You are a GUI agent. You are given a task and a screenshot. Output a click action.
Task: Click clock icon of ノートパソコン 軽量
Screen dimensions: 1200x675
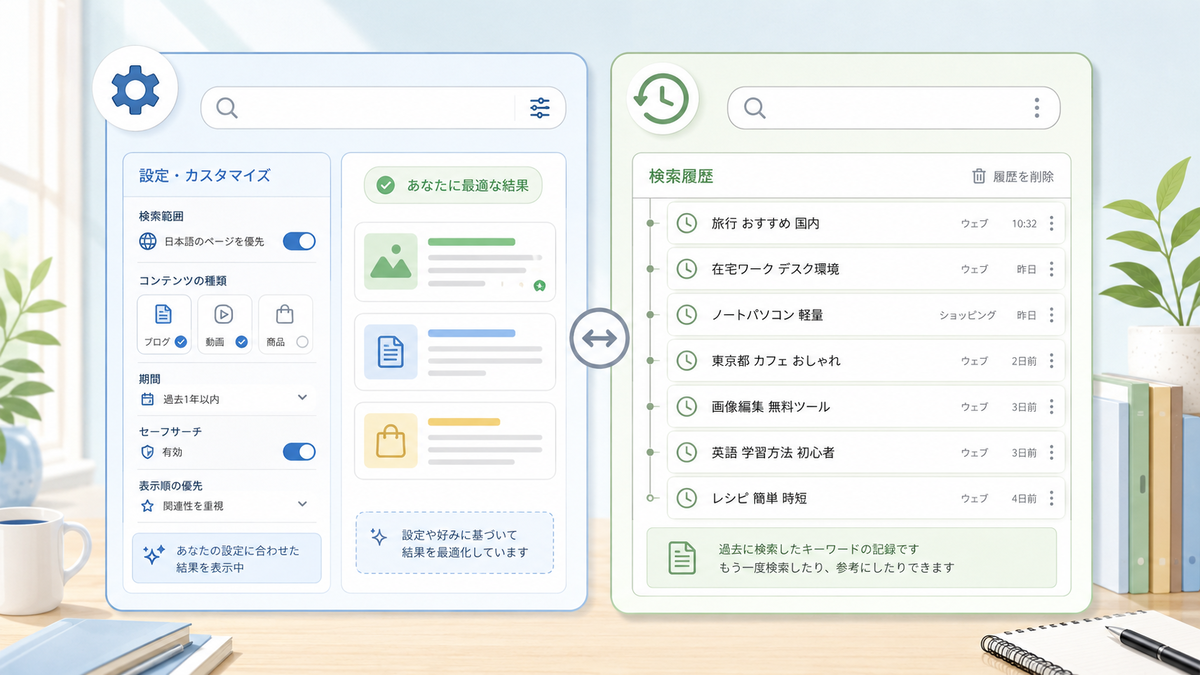click(x=686, y=315)
